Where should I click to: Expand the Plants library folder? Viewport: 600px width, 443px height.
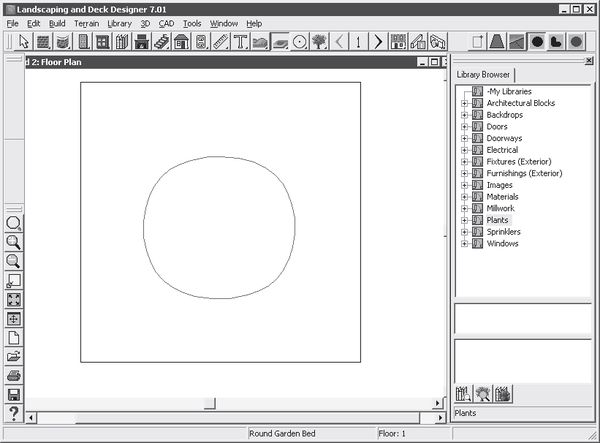(464, 220)
